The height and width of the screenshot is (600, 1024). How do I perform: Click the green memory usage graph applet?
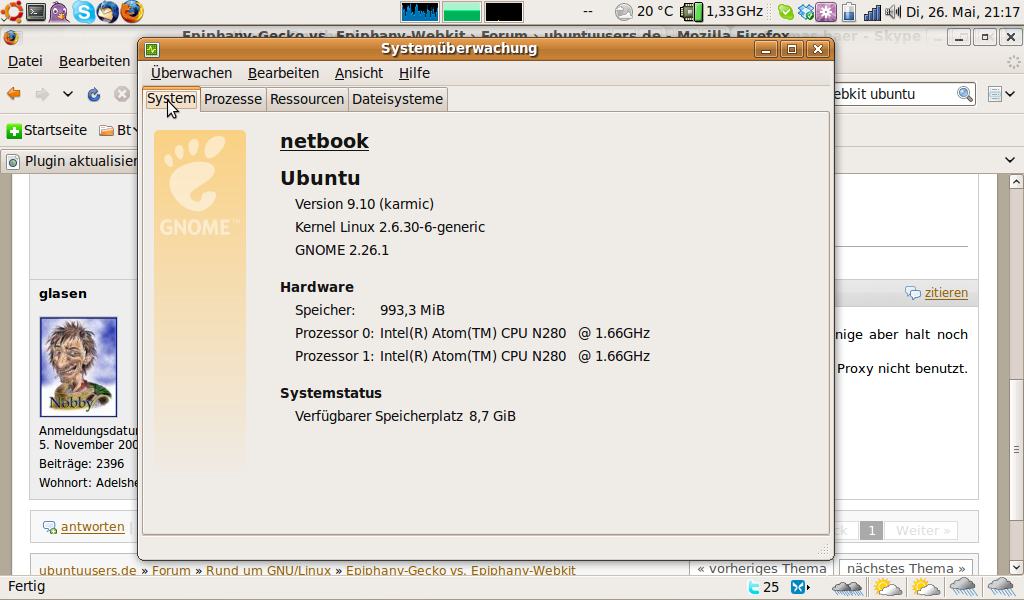462,12
